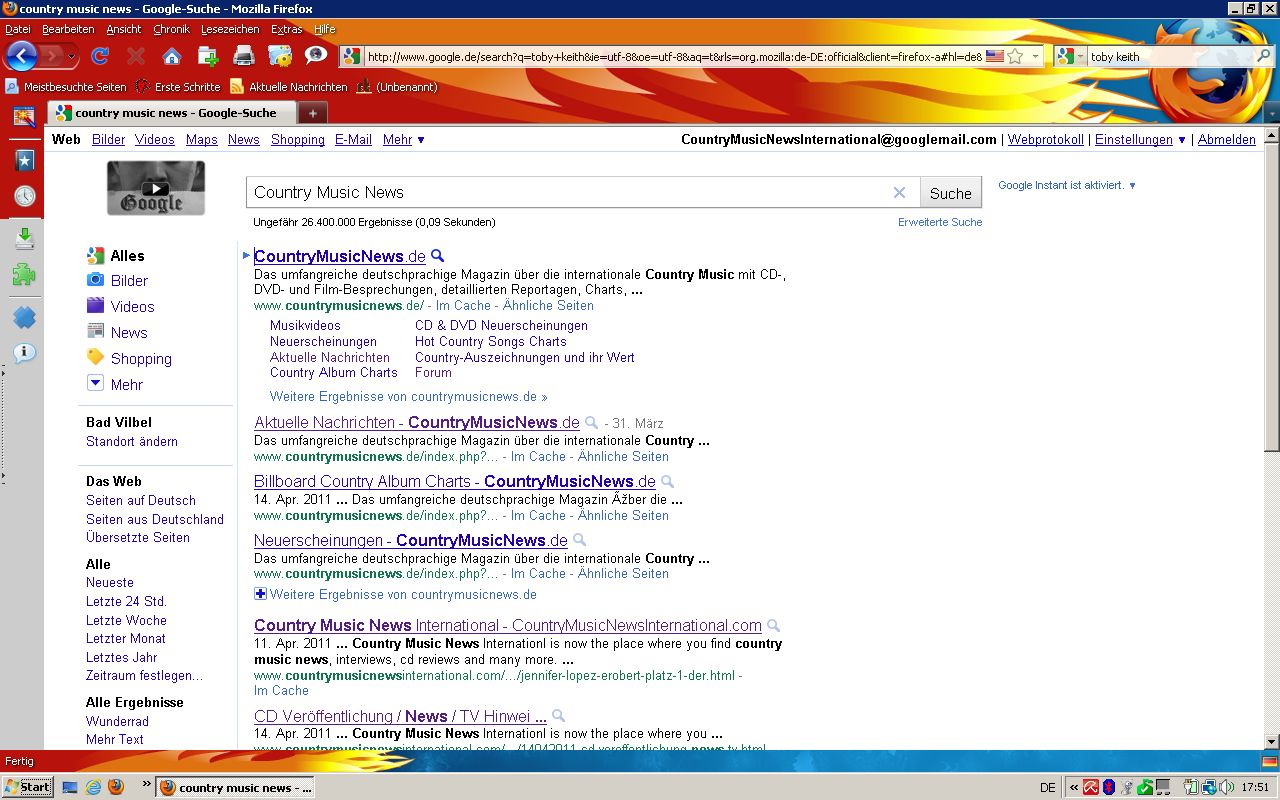
Task: Stop loading with the X toolbar icon
Action: [136, 56]
